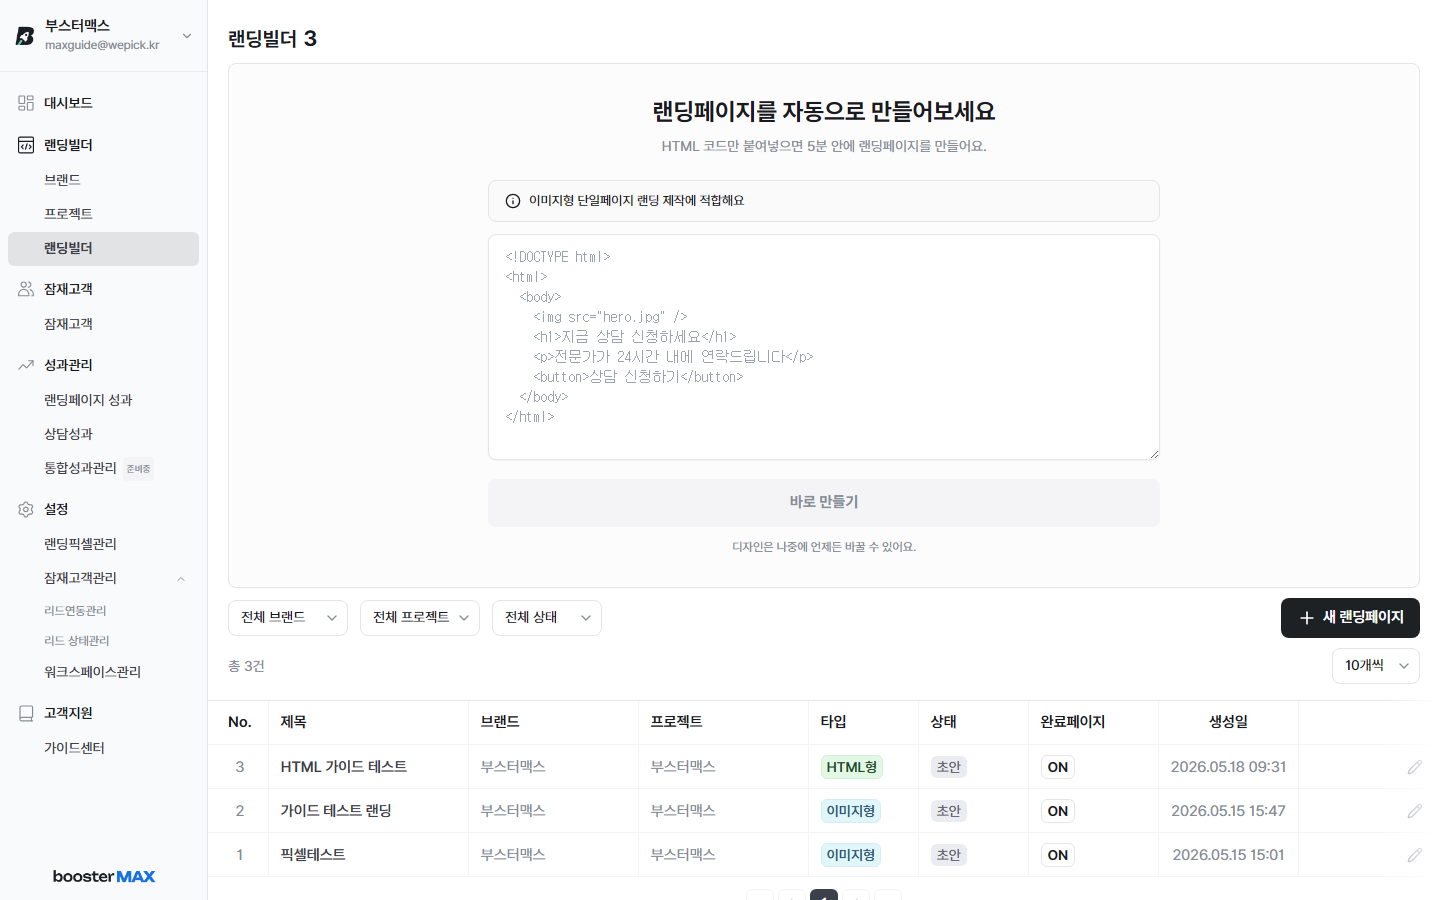Open 잠재고객 submenu item

click(68, 324)
